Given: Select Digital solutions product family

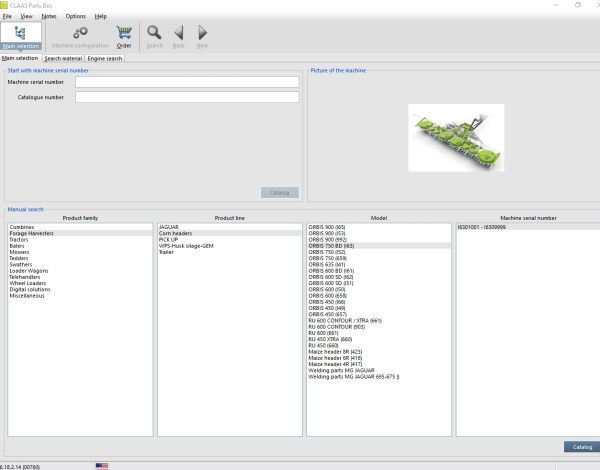Looking at the screenshot, I should coord(80,289).
